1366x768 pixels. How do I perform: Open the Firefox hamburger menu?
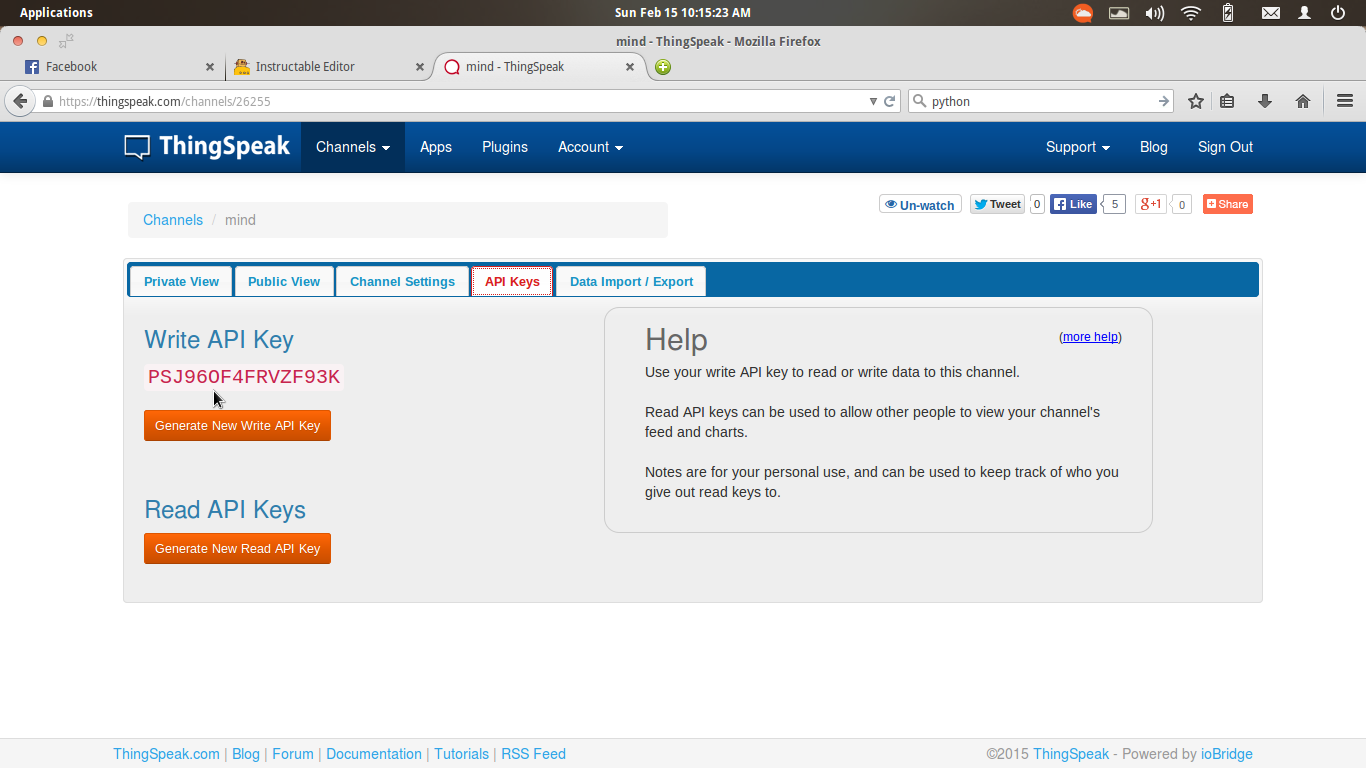click(1345, 101)
